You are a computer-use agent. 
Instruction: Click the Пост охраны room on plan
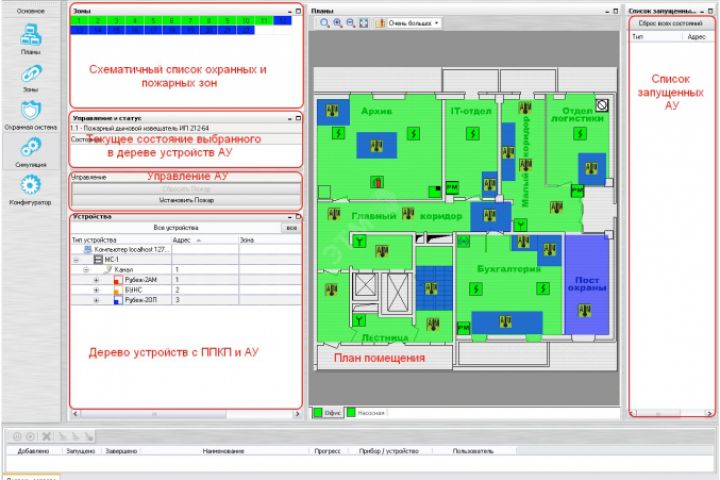tap(587, 283)
